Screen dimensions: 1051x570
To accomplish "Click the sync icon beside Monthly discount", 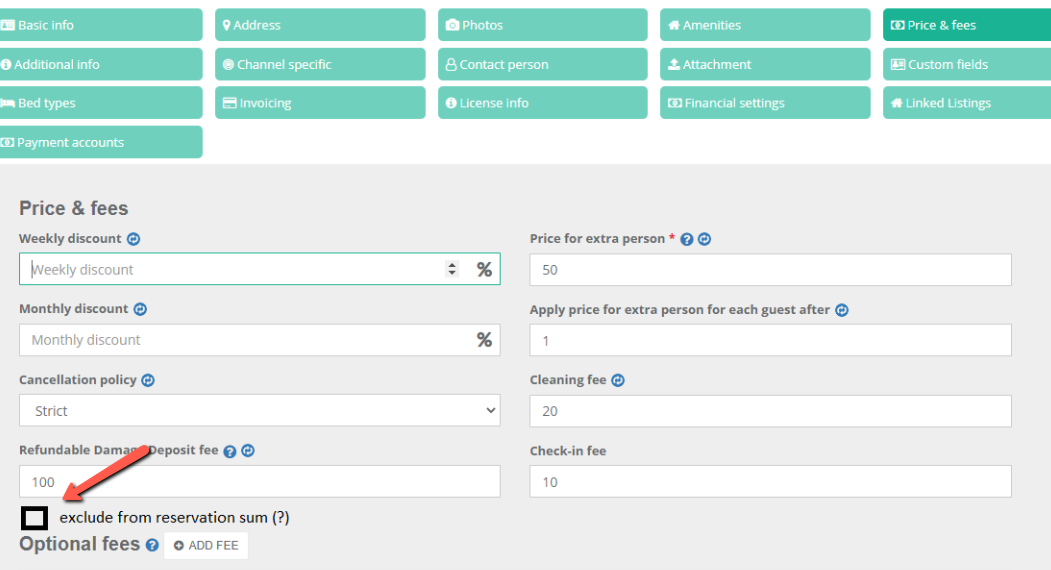I will click(140, 309).
